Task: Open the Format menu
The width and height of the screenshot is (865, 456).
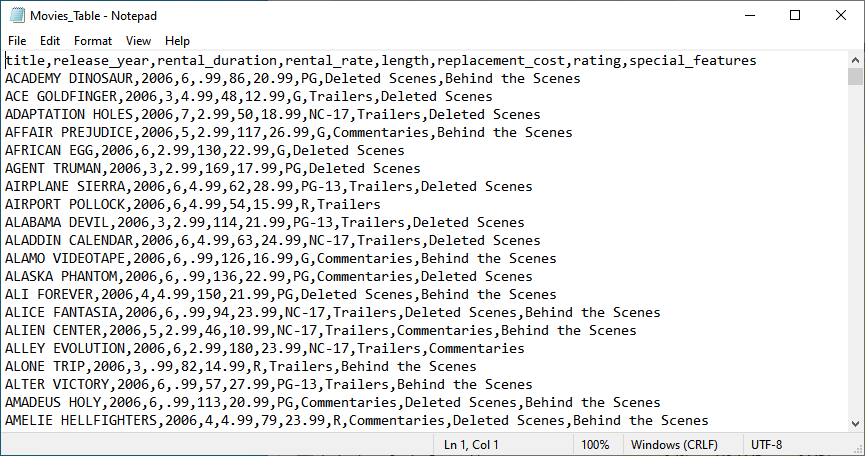Action: tap(93, 41)
